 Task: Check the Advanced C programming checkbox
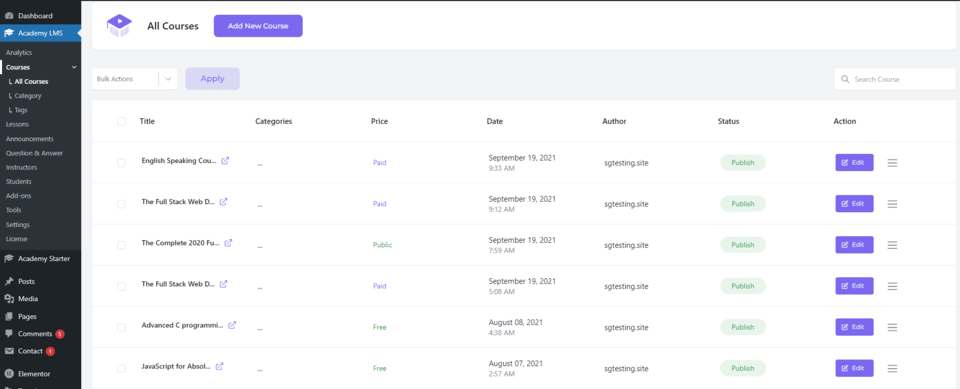click(x=121, y=327)
